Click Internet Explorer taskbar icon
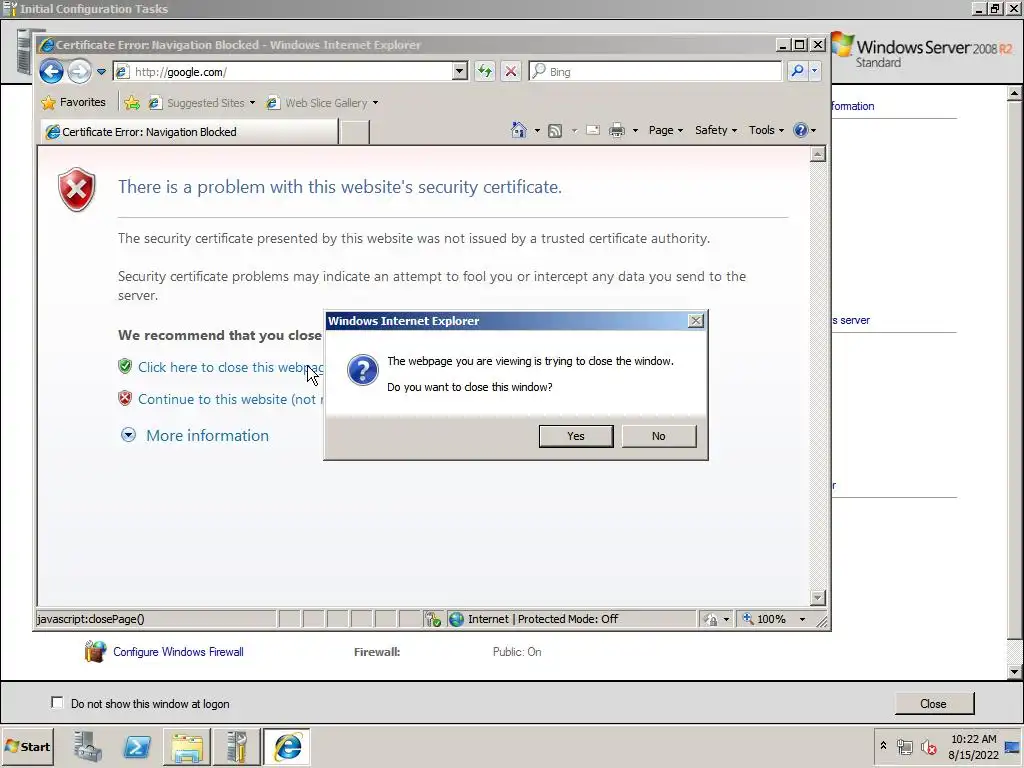Image resolution: width=1024 pixels, height=768 pixels. point(287,746)
